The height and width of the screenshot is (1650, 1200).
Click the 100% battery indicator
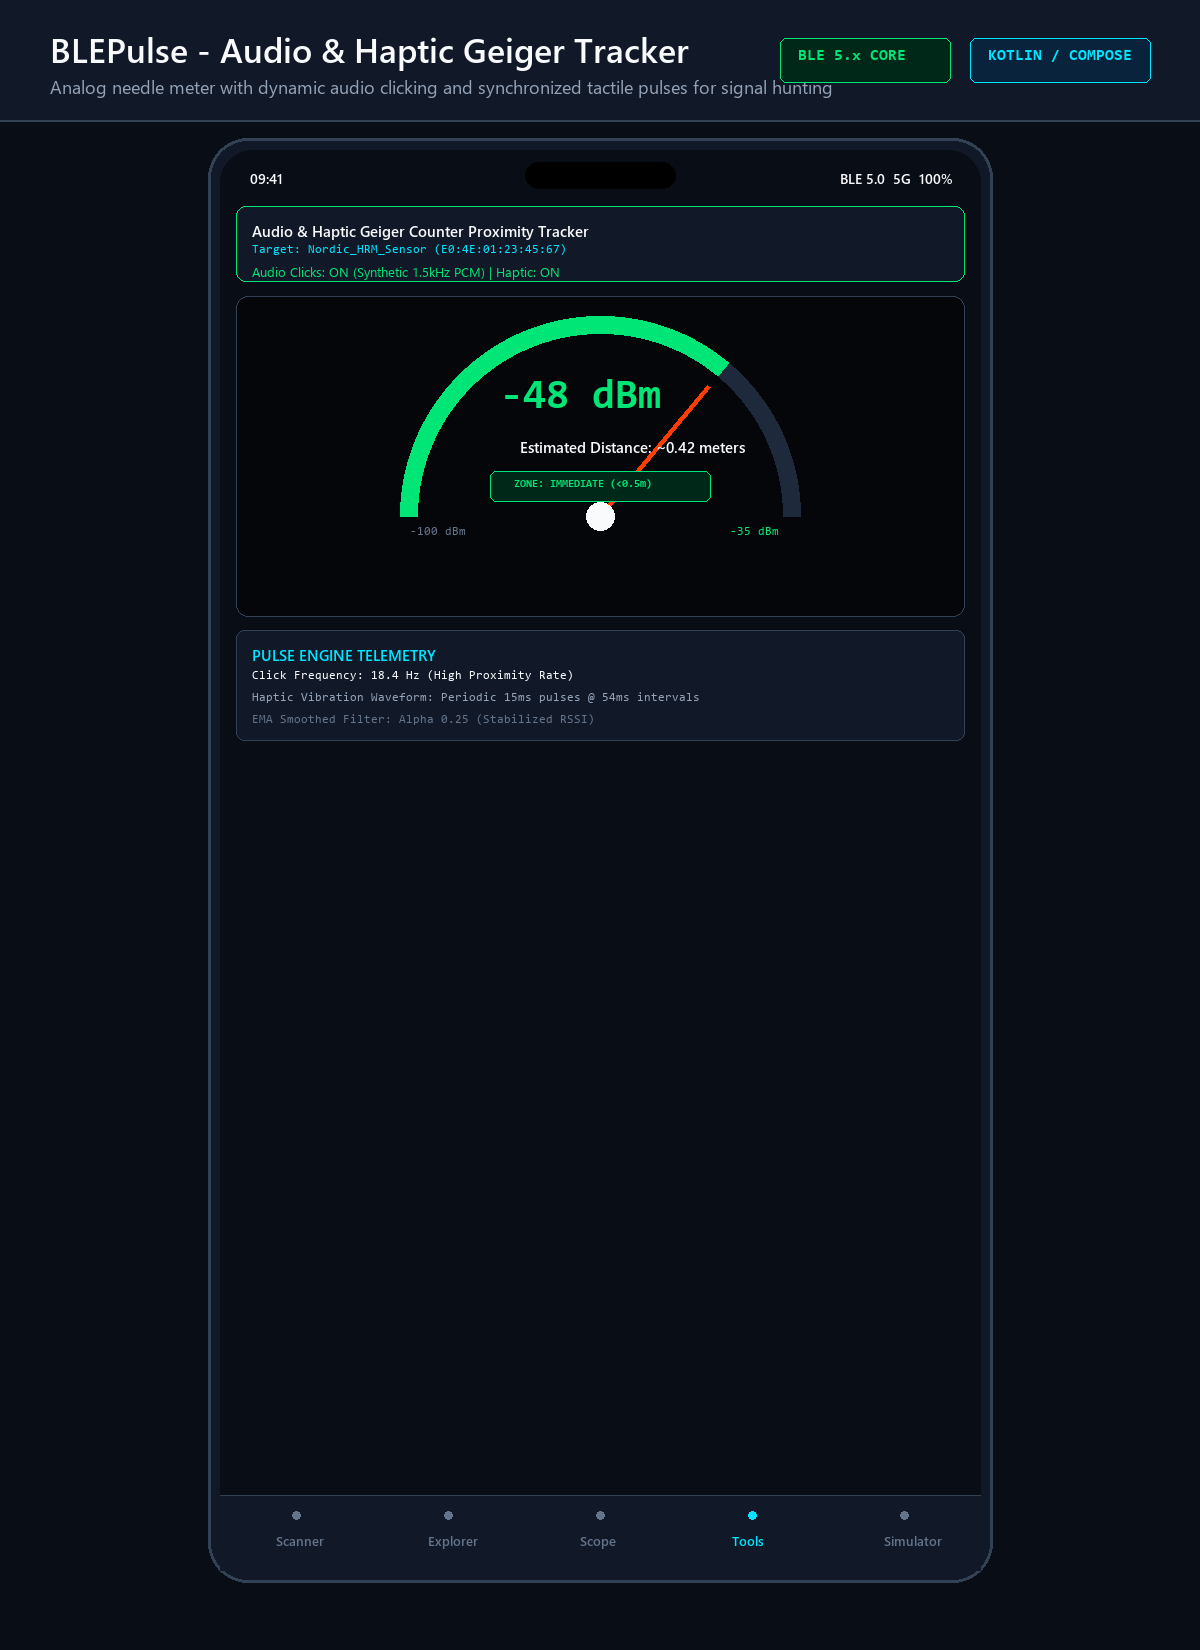click(x=935, y=179)
